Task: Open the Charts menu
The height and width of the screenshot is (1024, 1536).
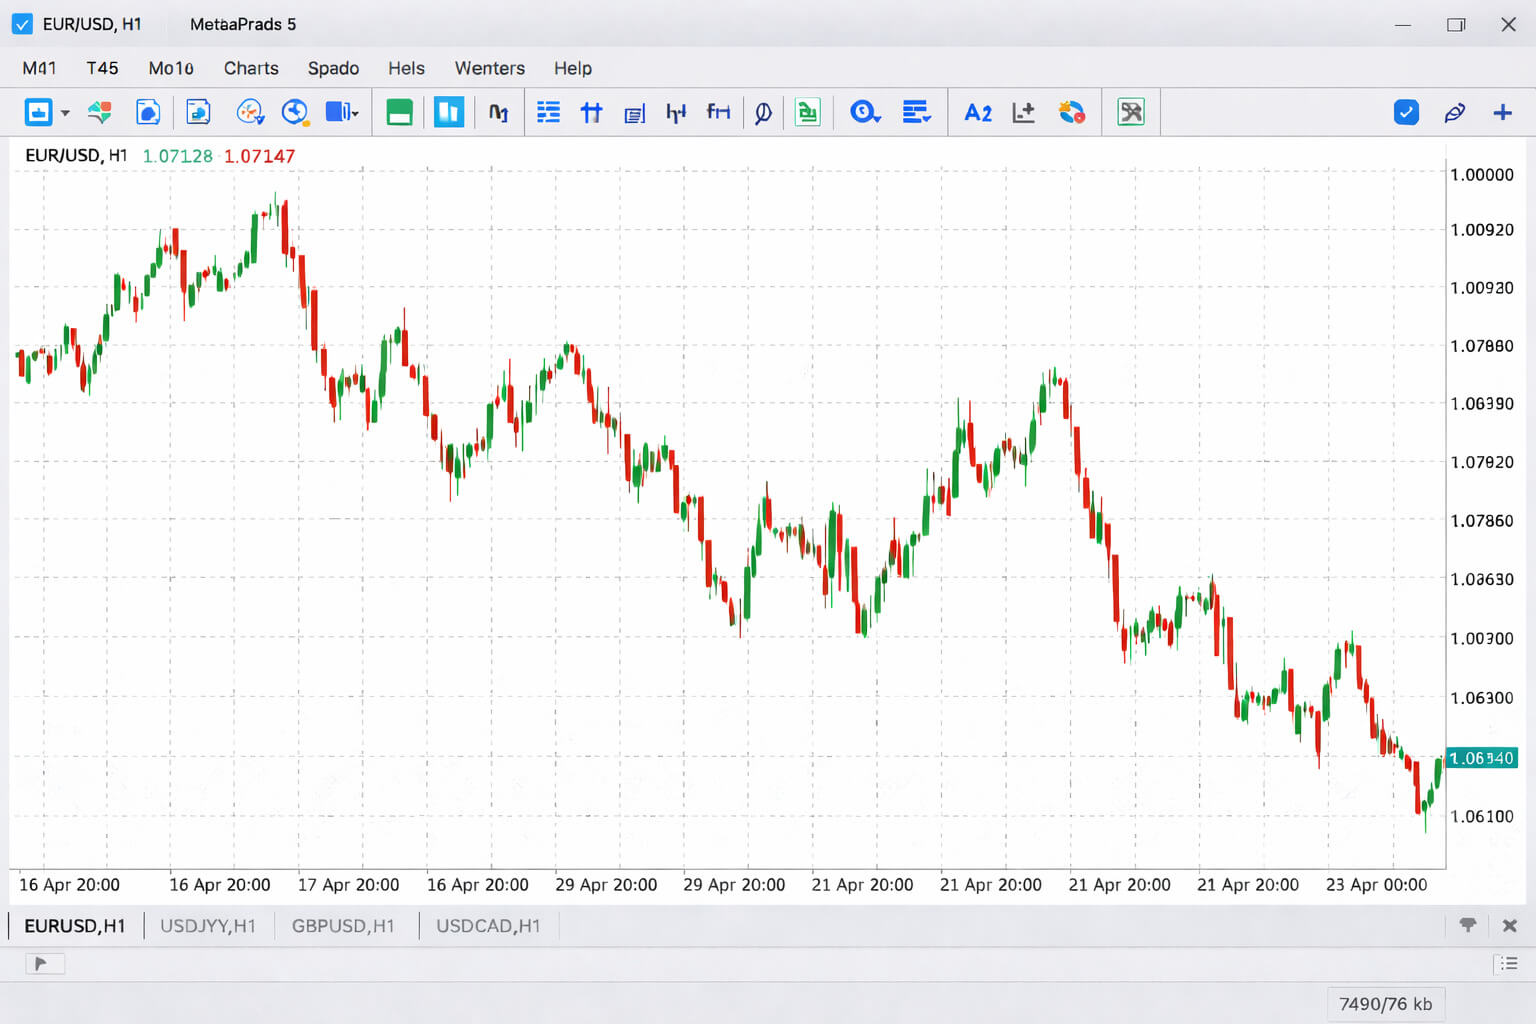Action: [x=251, y=68]
